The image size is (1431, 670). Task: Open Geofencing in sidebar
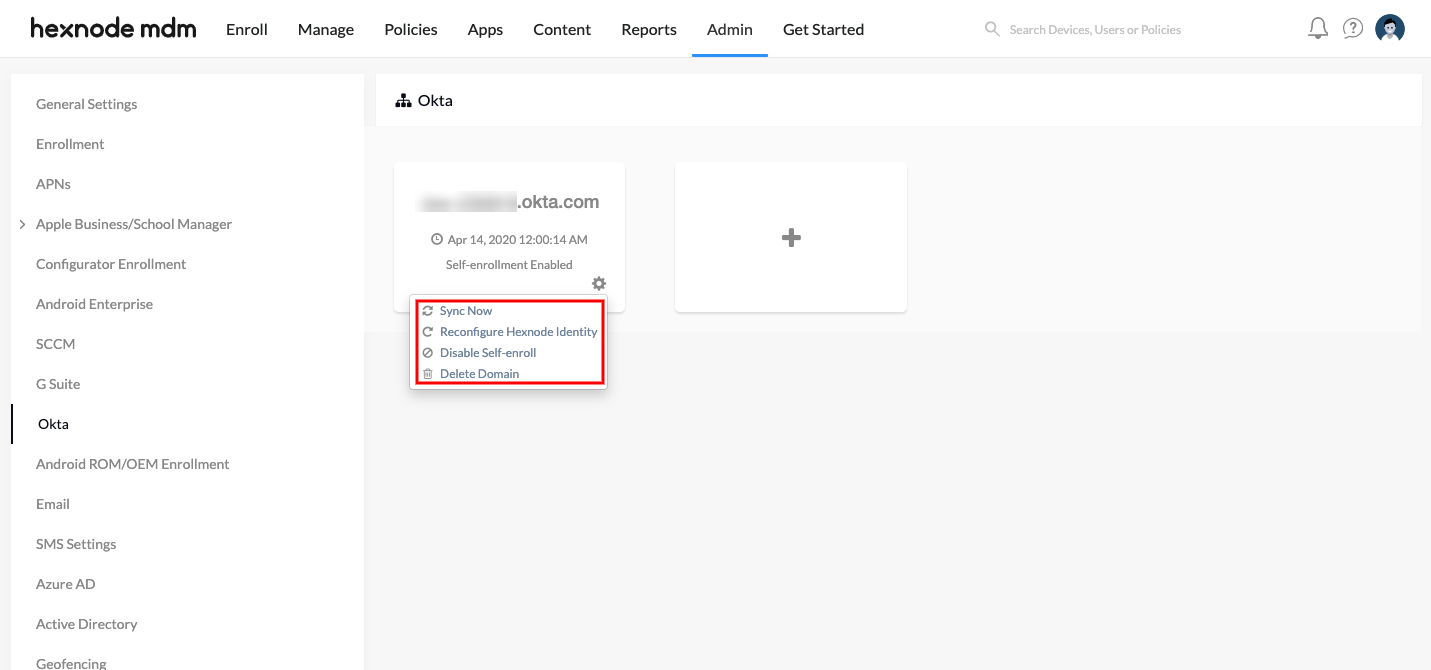(71, 663)
